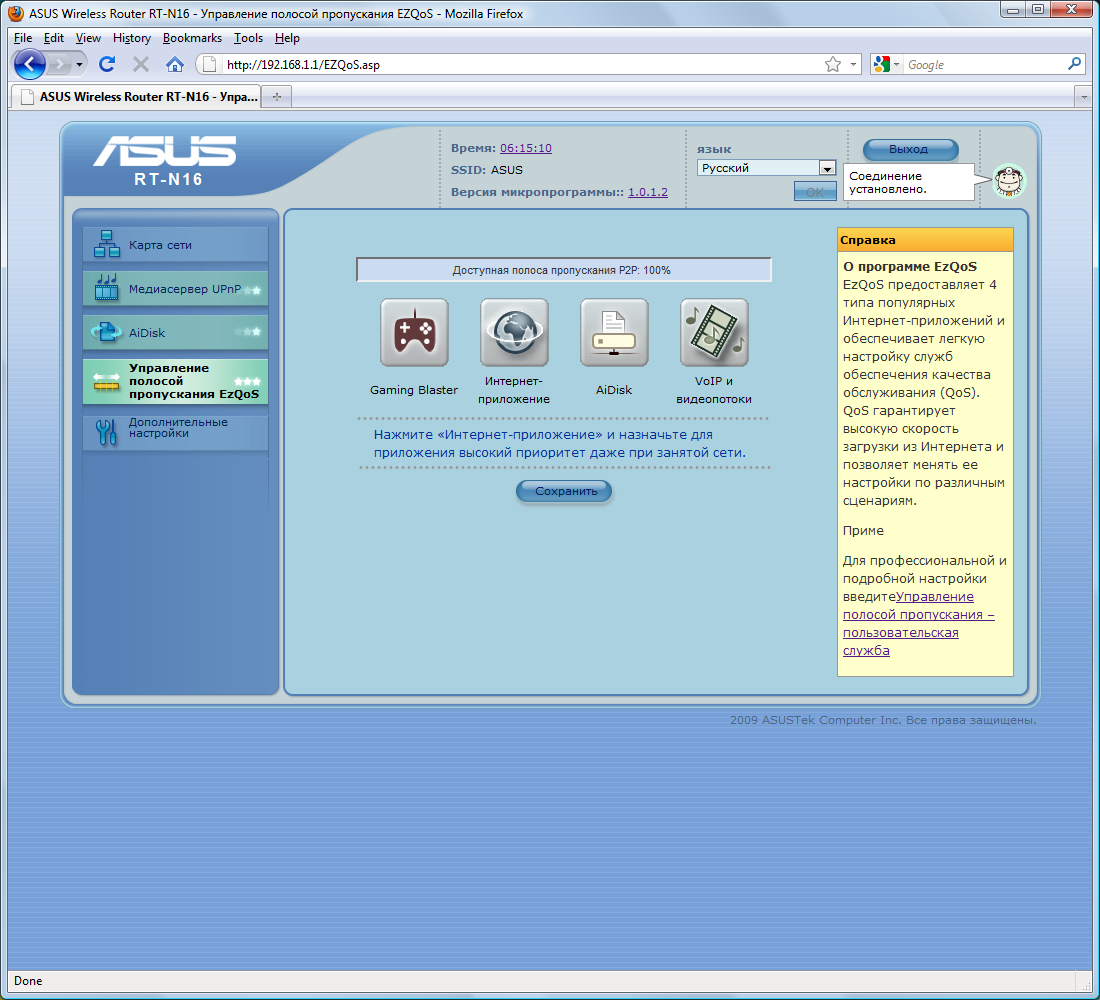Open the Bookmarks menu
Image resolution: width=1100 pixels, height=1000 pixels.
[192, 38]
